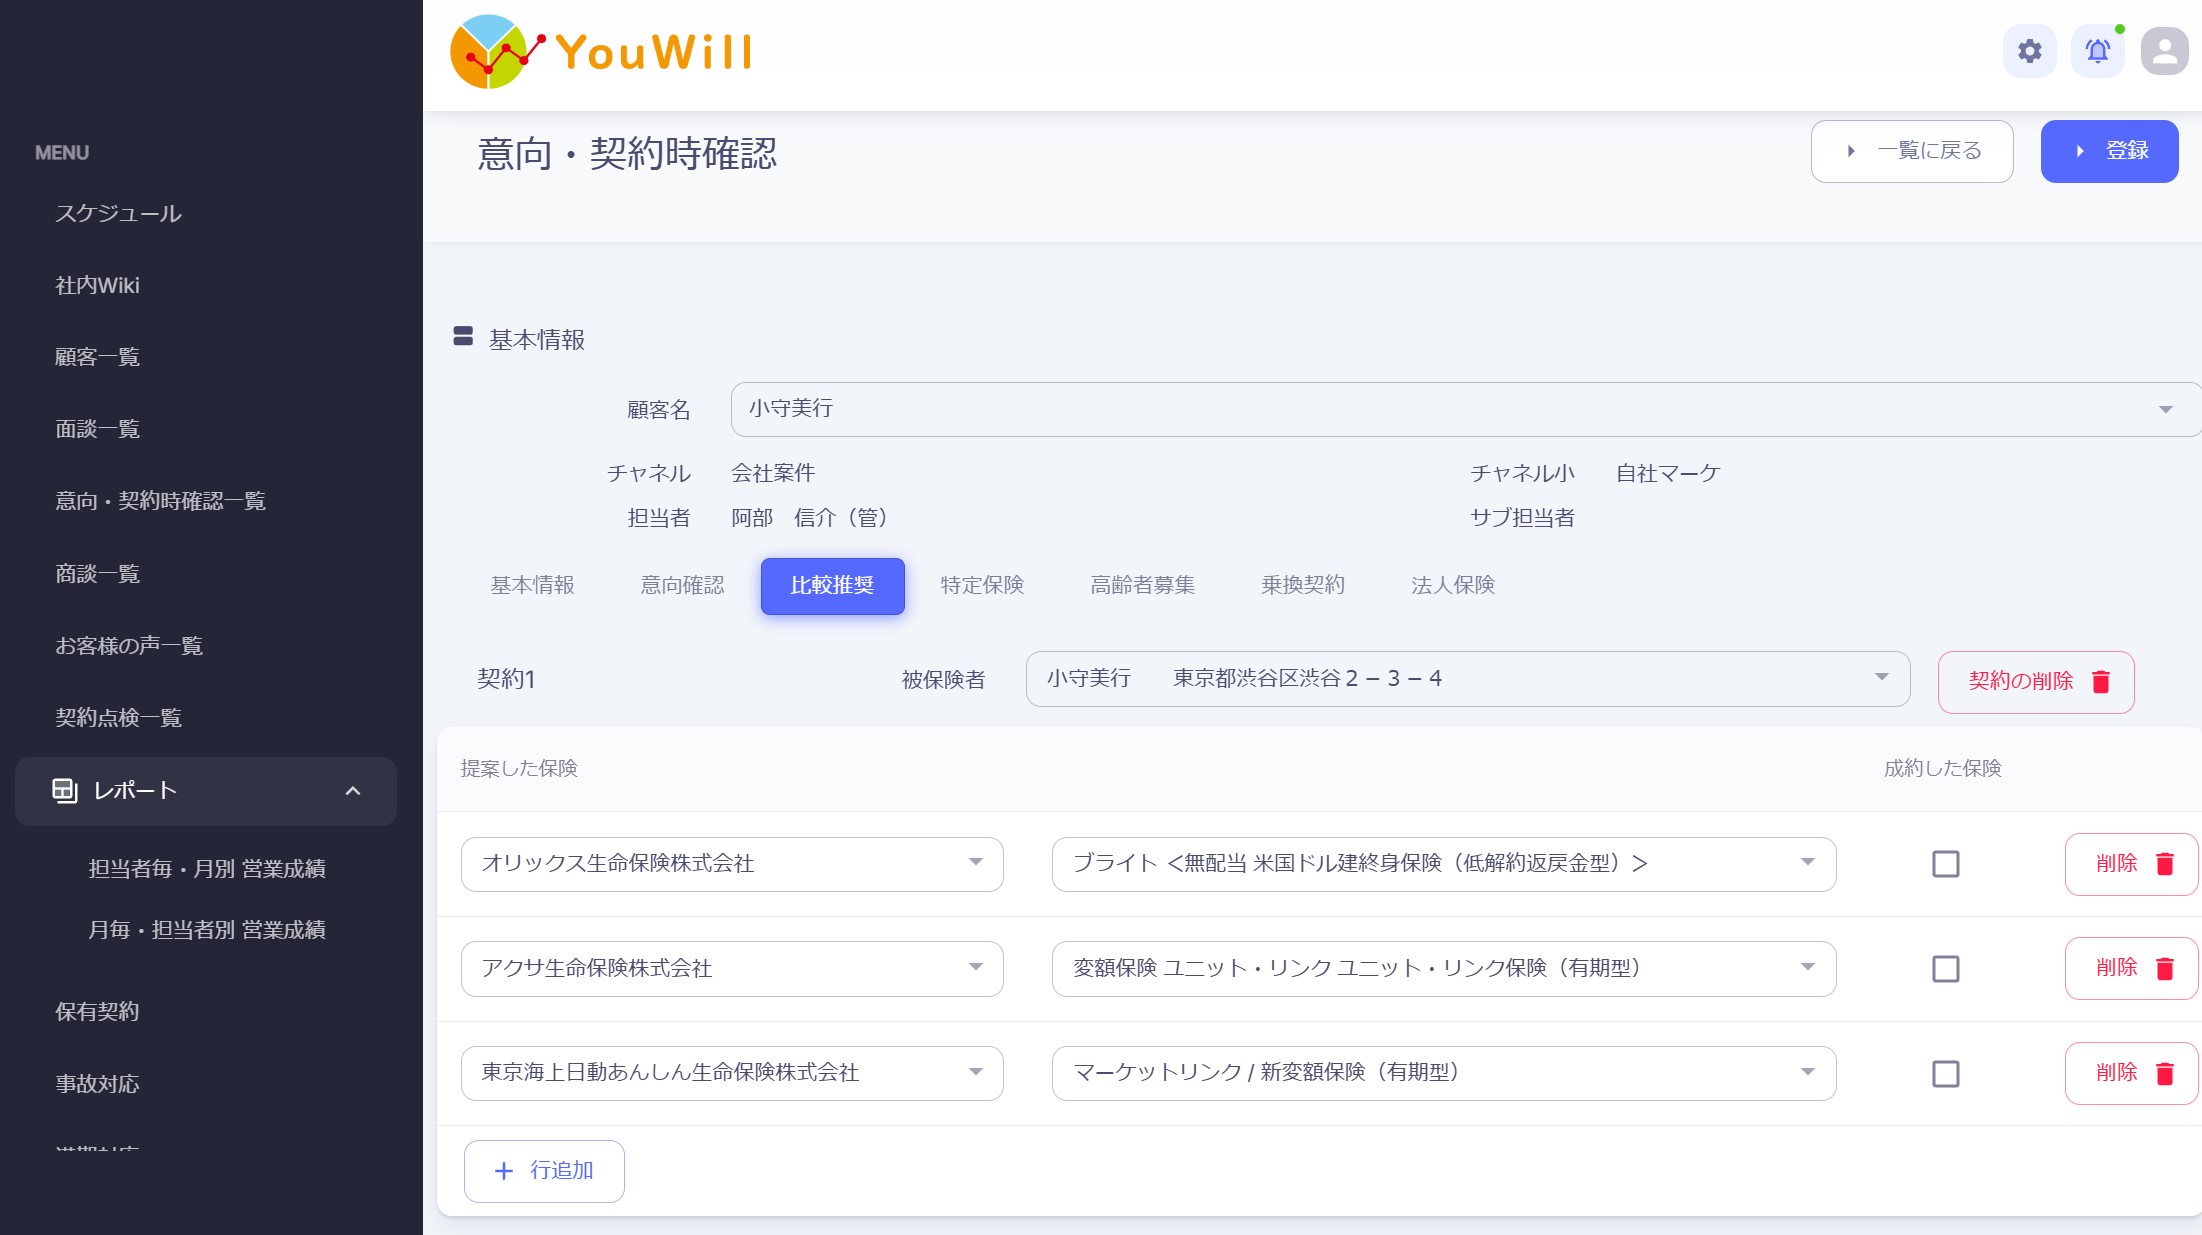Screen dimensions: 2202x1235
Task: Open スケジュール in sidebar menu
Action: click(x=118, y=214)
